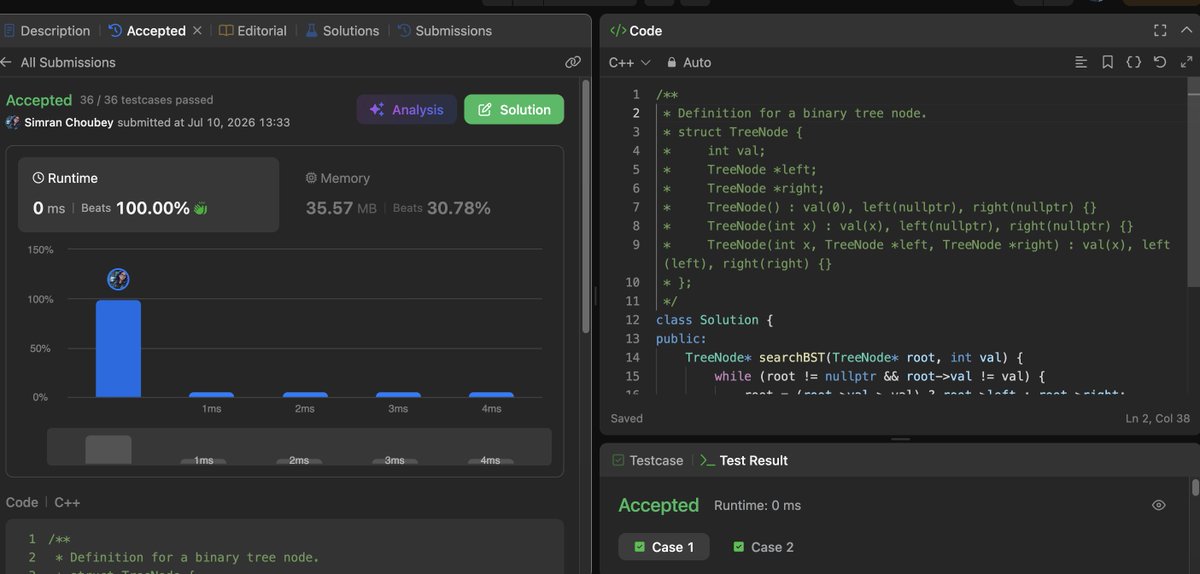Click the format code icon
This screenshot has height=574, width=1200.
click(x=1081, y=62)
